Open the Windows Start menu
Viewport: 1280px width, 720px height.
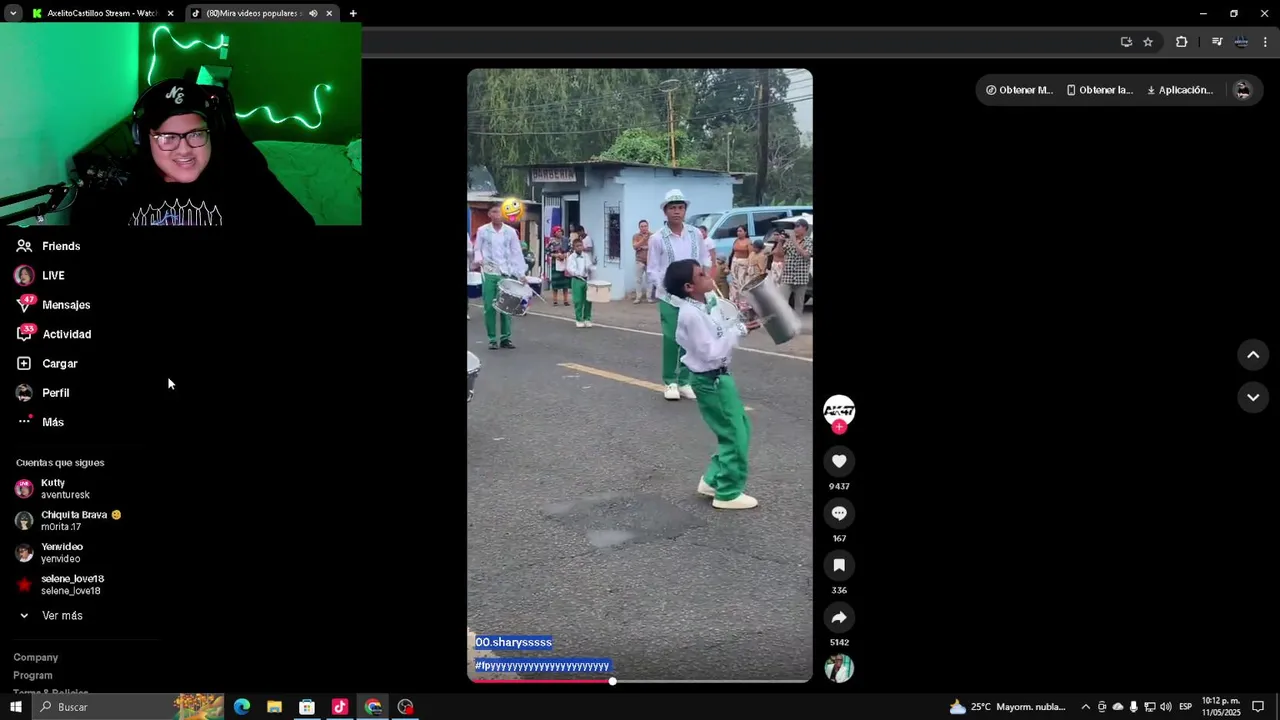15,707
